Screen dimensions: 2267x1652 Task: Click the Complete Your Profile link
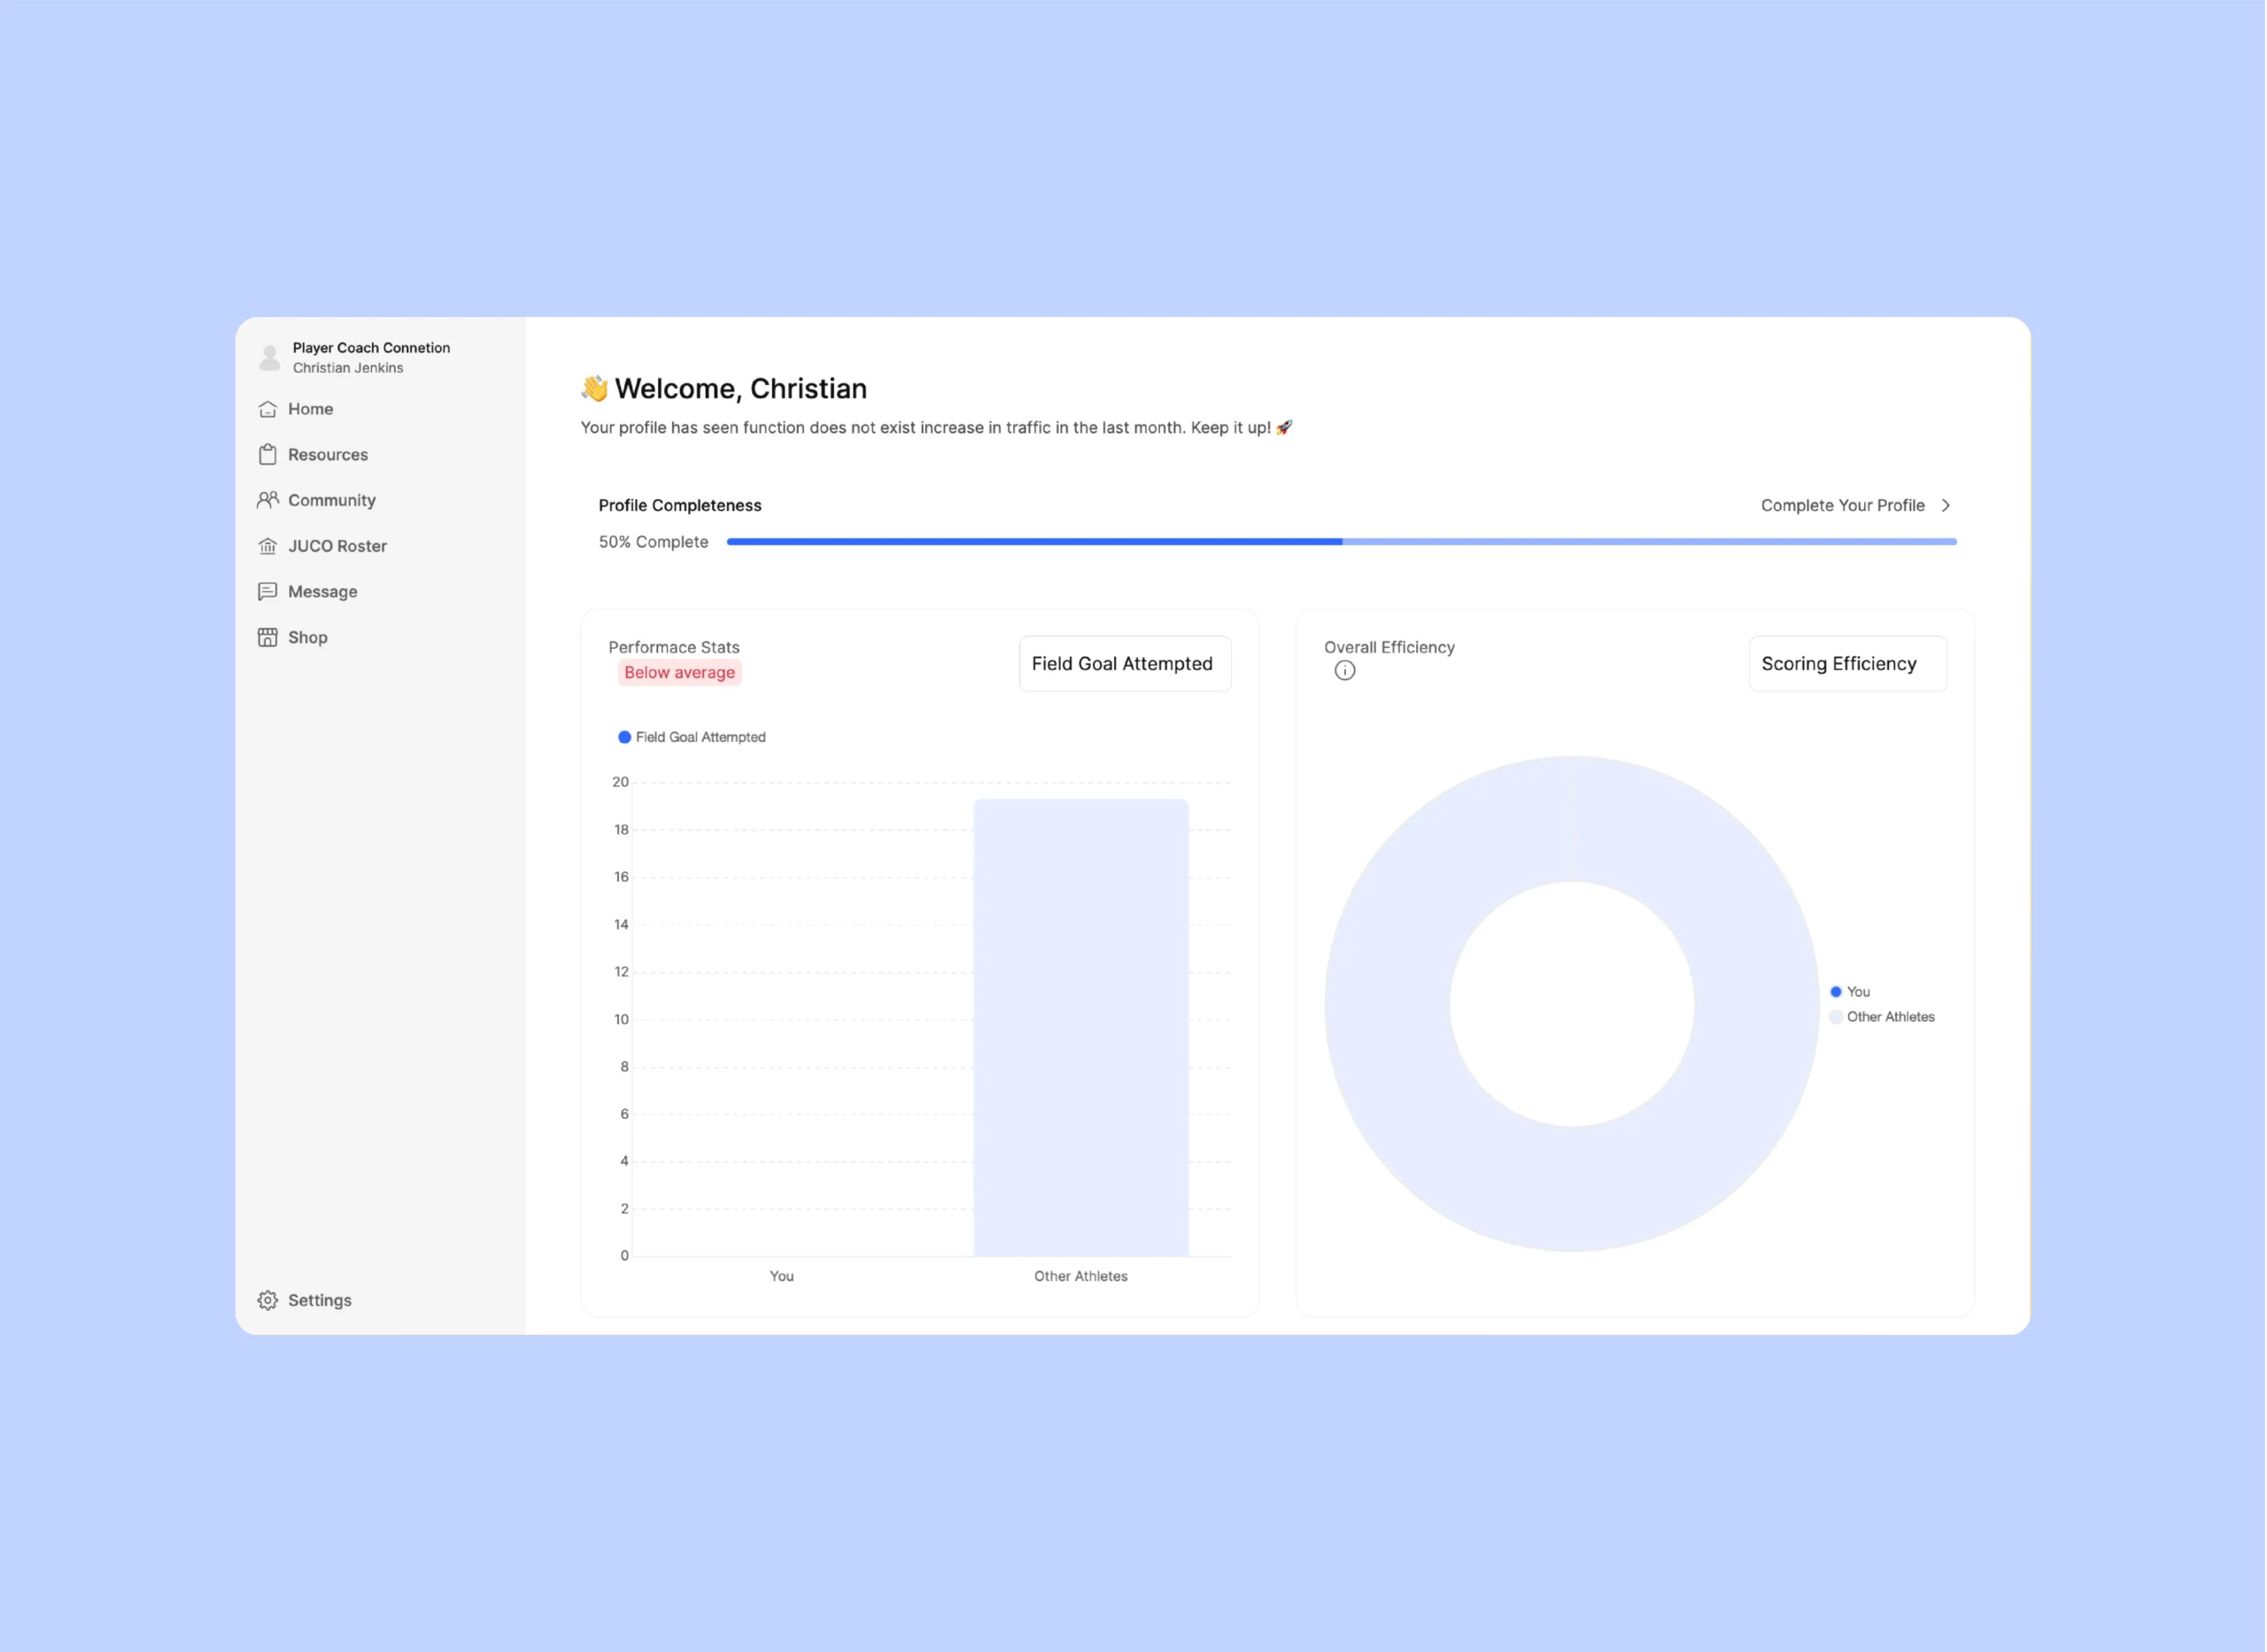click(x=1842, y=506)
